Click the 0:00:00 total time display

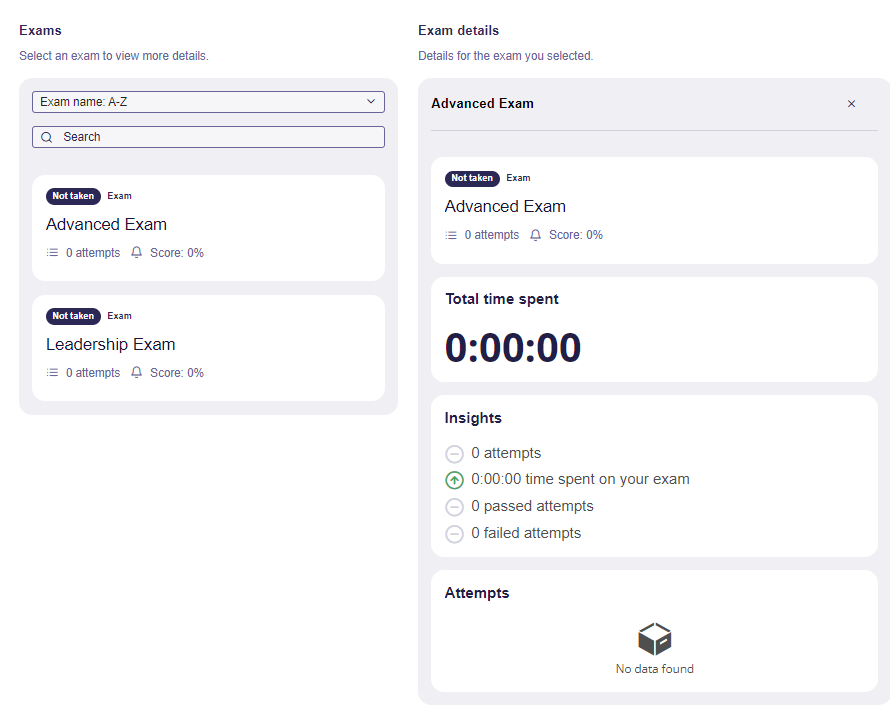pos(511,347)
